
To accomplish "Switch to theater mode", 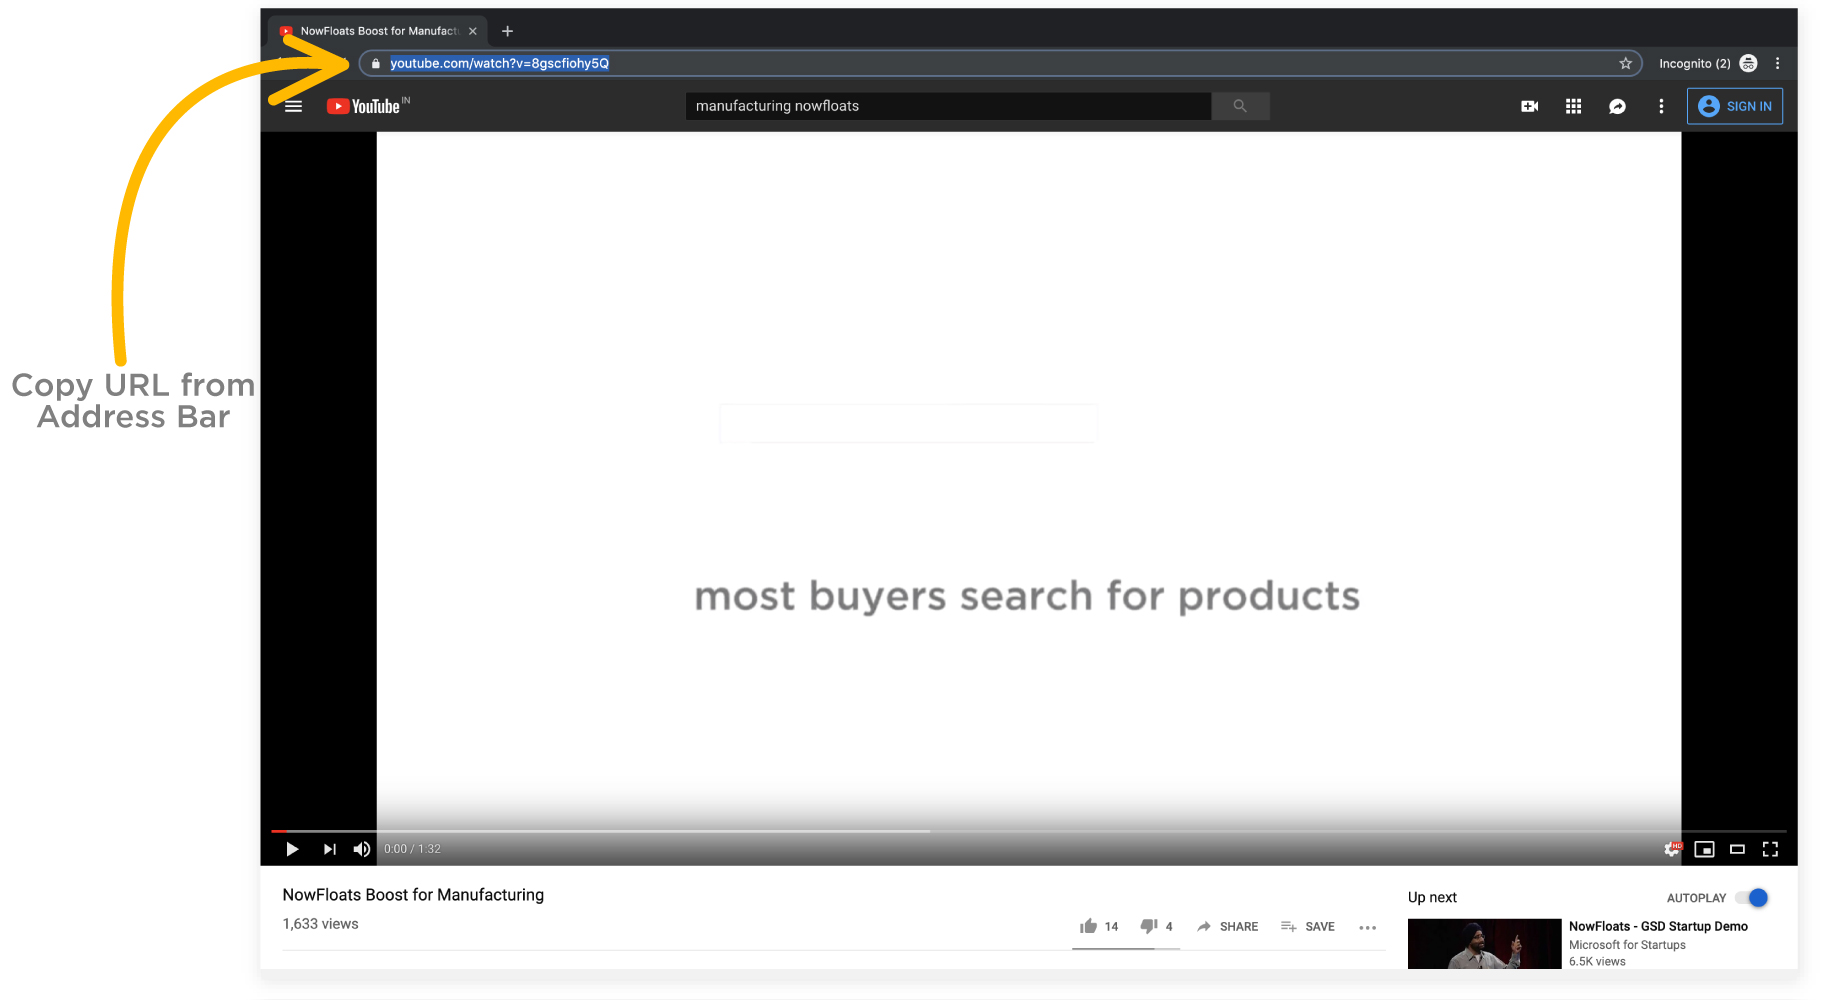I will pyautogui.click(x=1737, y=849).
